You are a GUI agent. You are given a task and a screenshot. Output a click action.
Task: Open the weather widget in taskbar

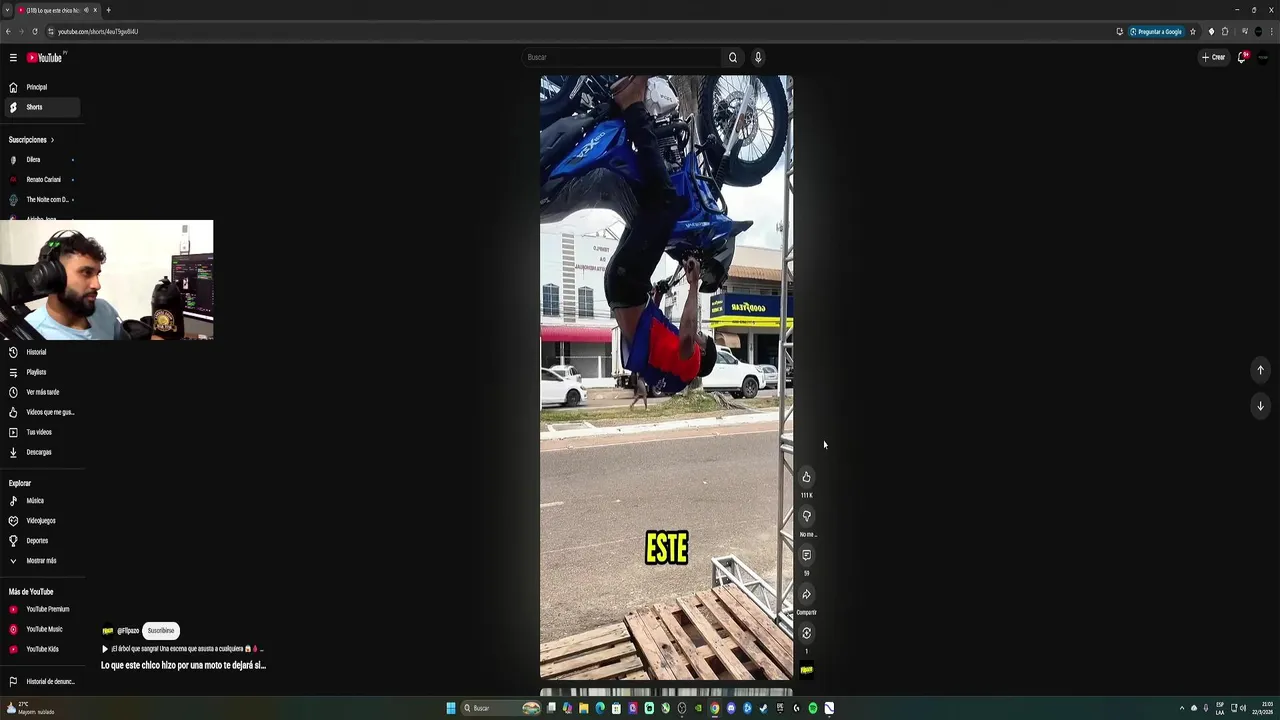[x=30, y=708]
